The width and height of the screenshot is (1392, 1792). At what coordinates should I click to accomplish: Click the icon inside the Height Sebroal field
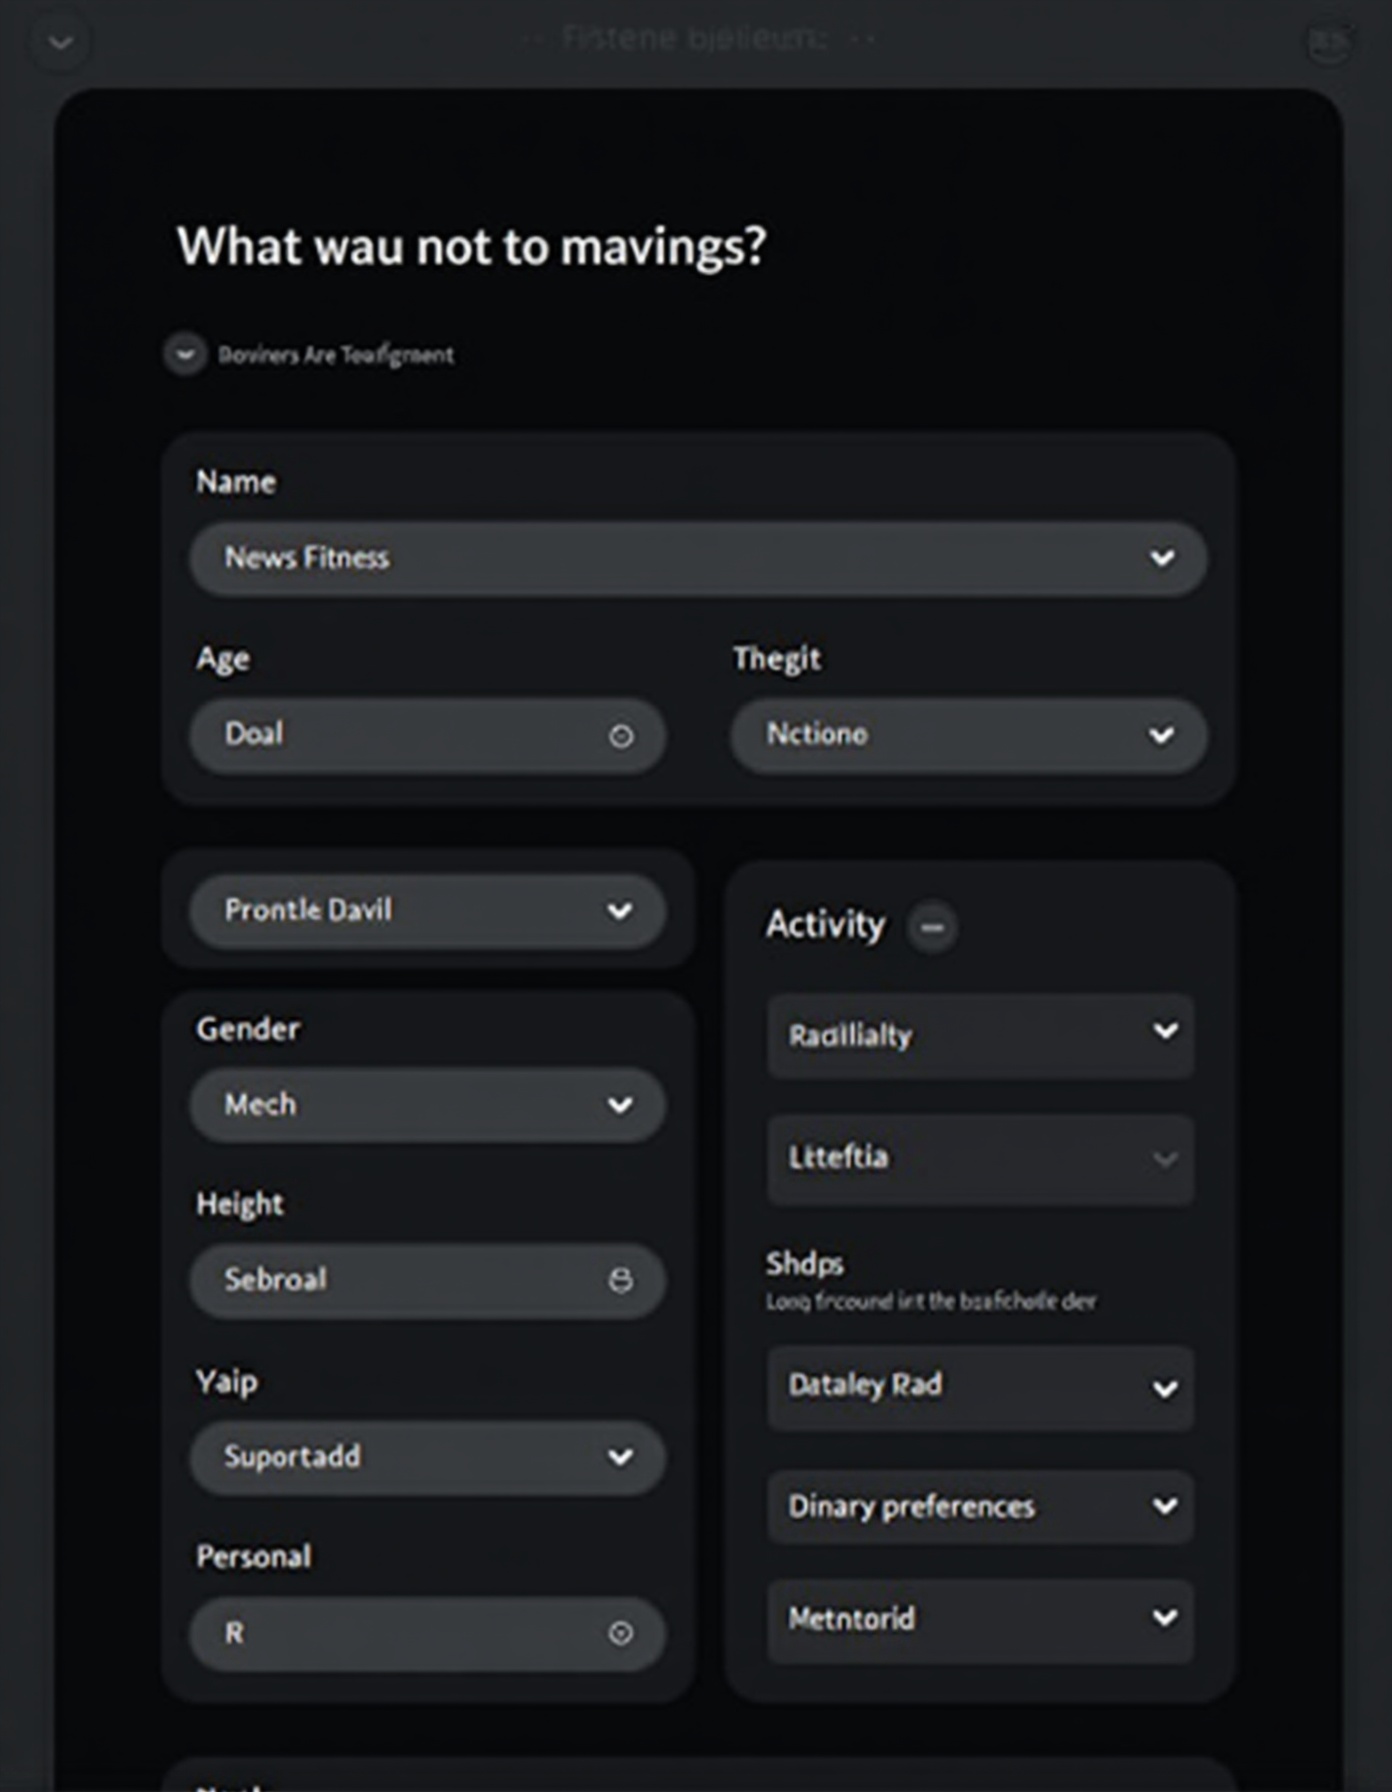622,1281
